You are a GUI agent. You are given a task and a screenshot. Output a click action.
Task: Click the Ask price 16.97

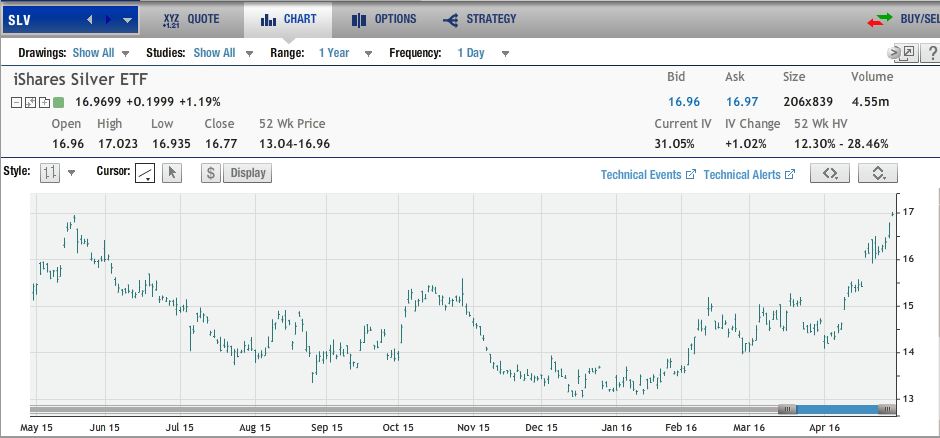742,102
